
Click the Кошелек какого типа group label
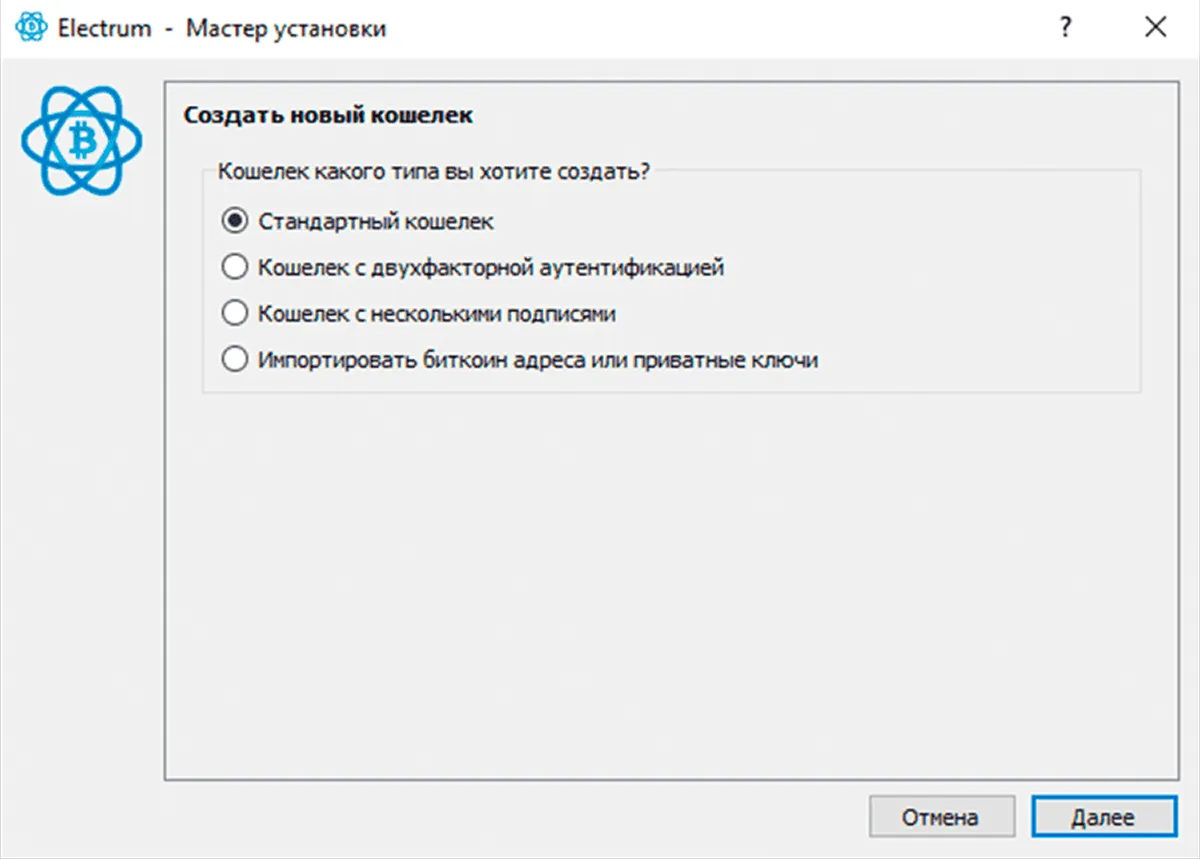[434, 170]
